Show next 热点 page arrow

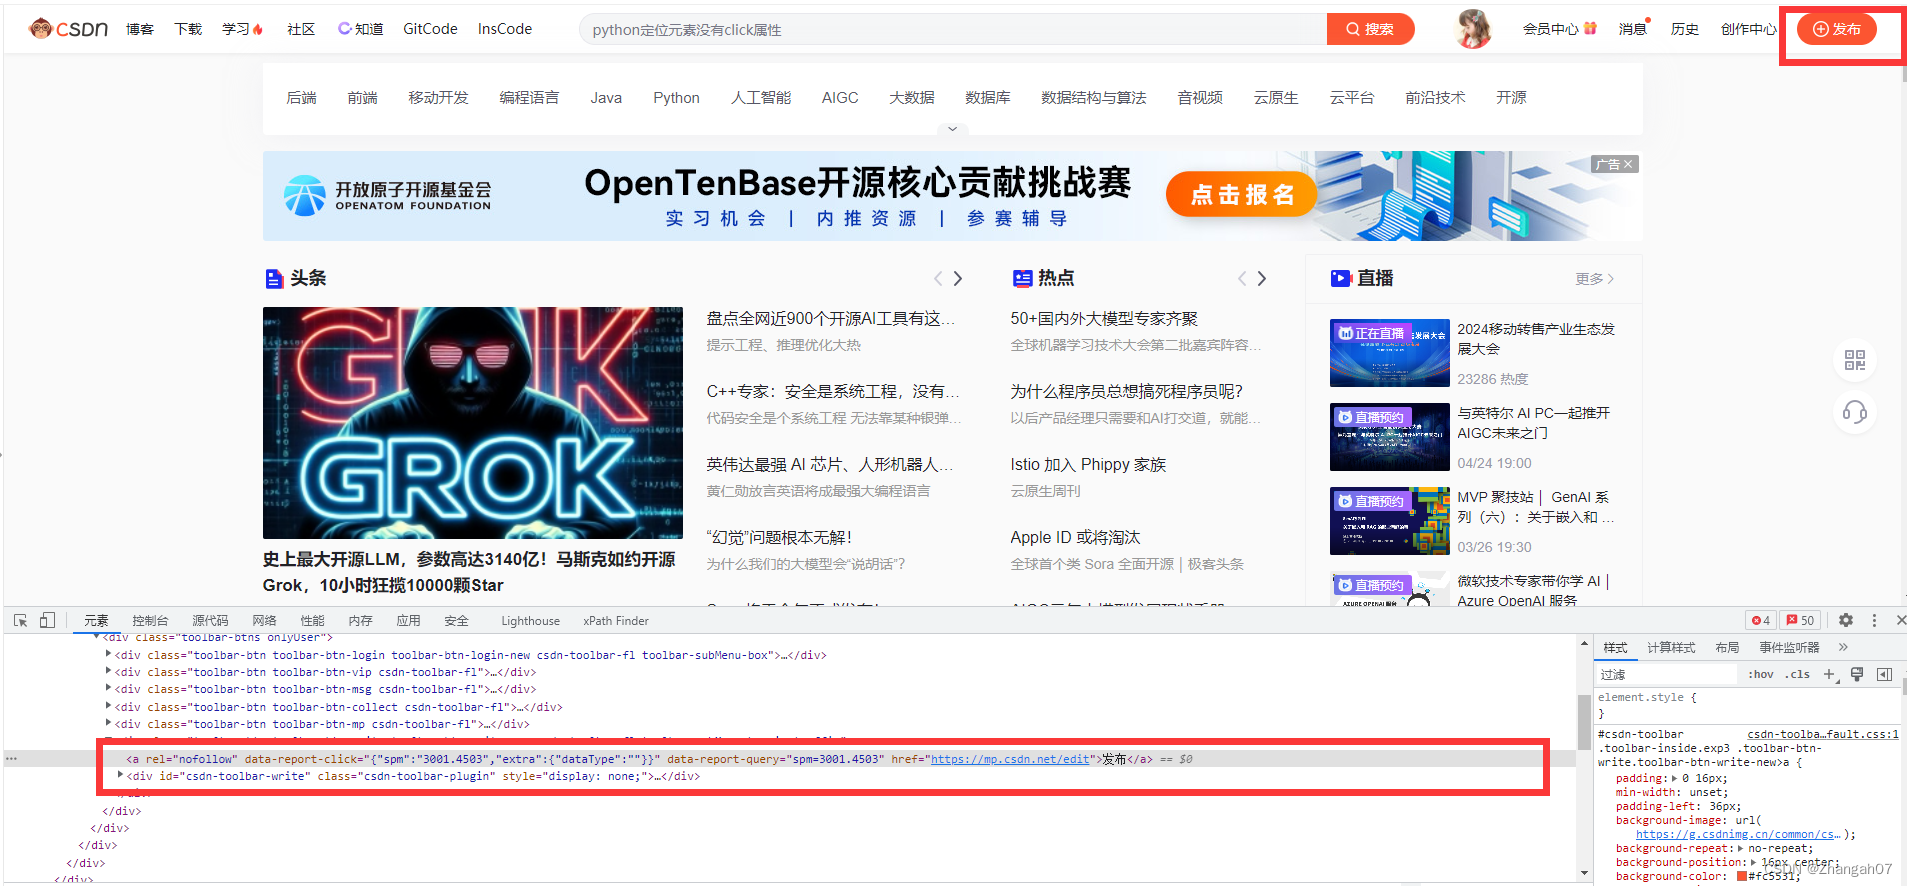click(1262, 278)
